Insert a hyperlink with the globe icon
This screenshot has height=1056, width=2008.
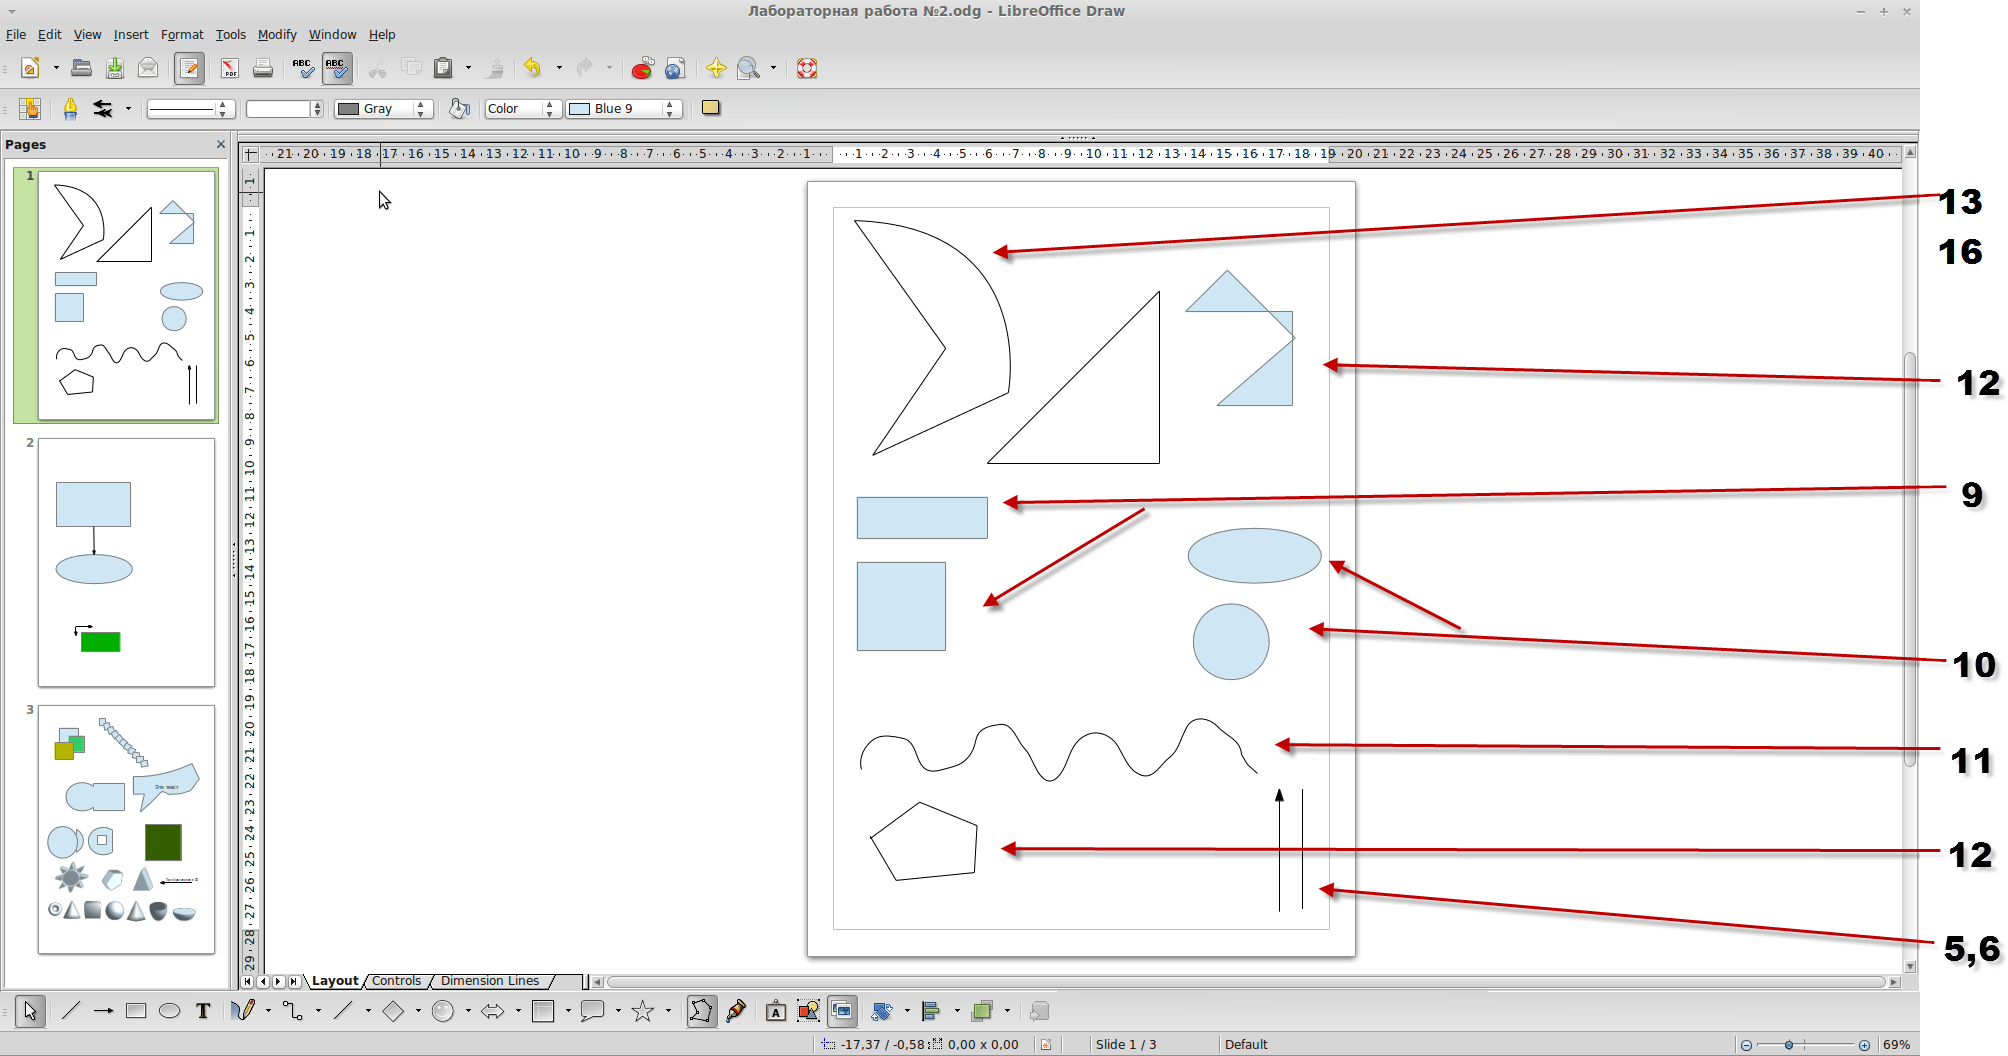point(675,68)
